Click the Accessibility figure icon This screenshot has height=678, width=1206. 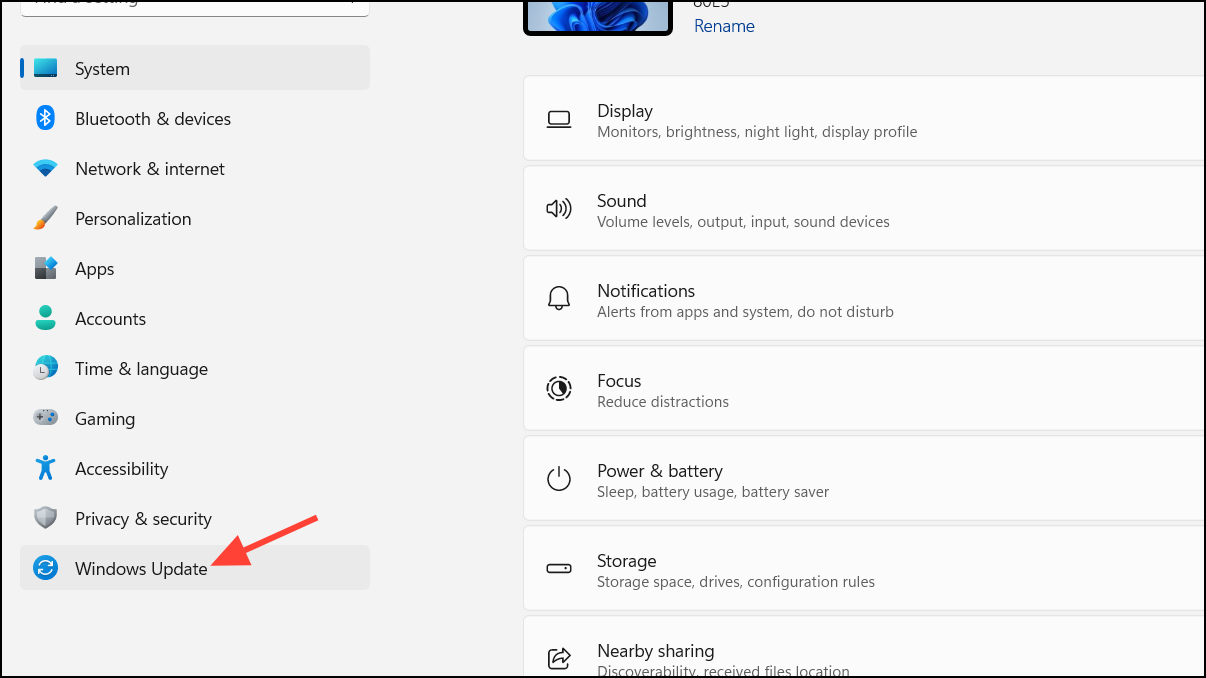click(46, 468)
